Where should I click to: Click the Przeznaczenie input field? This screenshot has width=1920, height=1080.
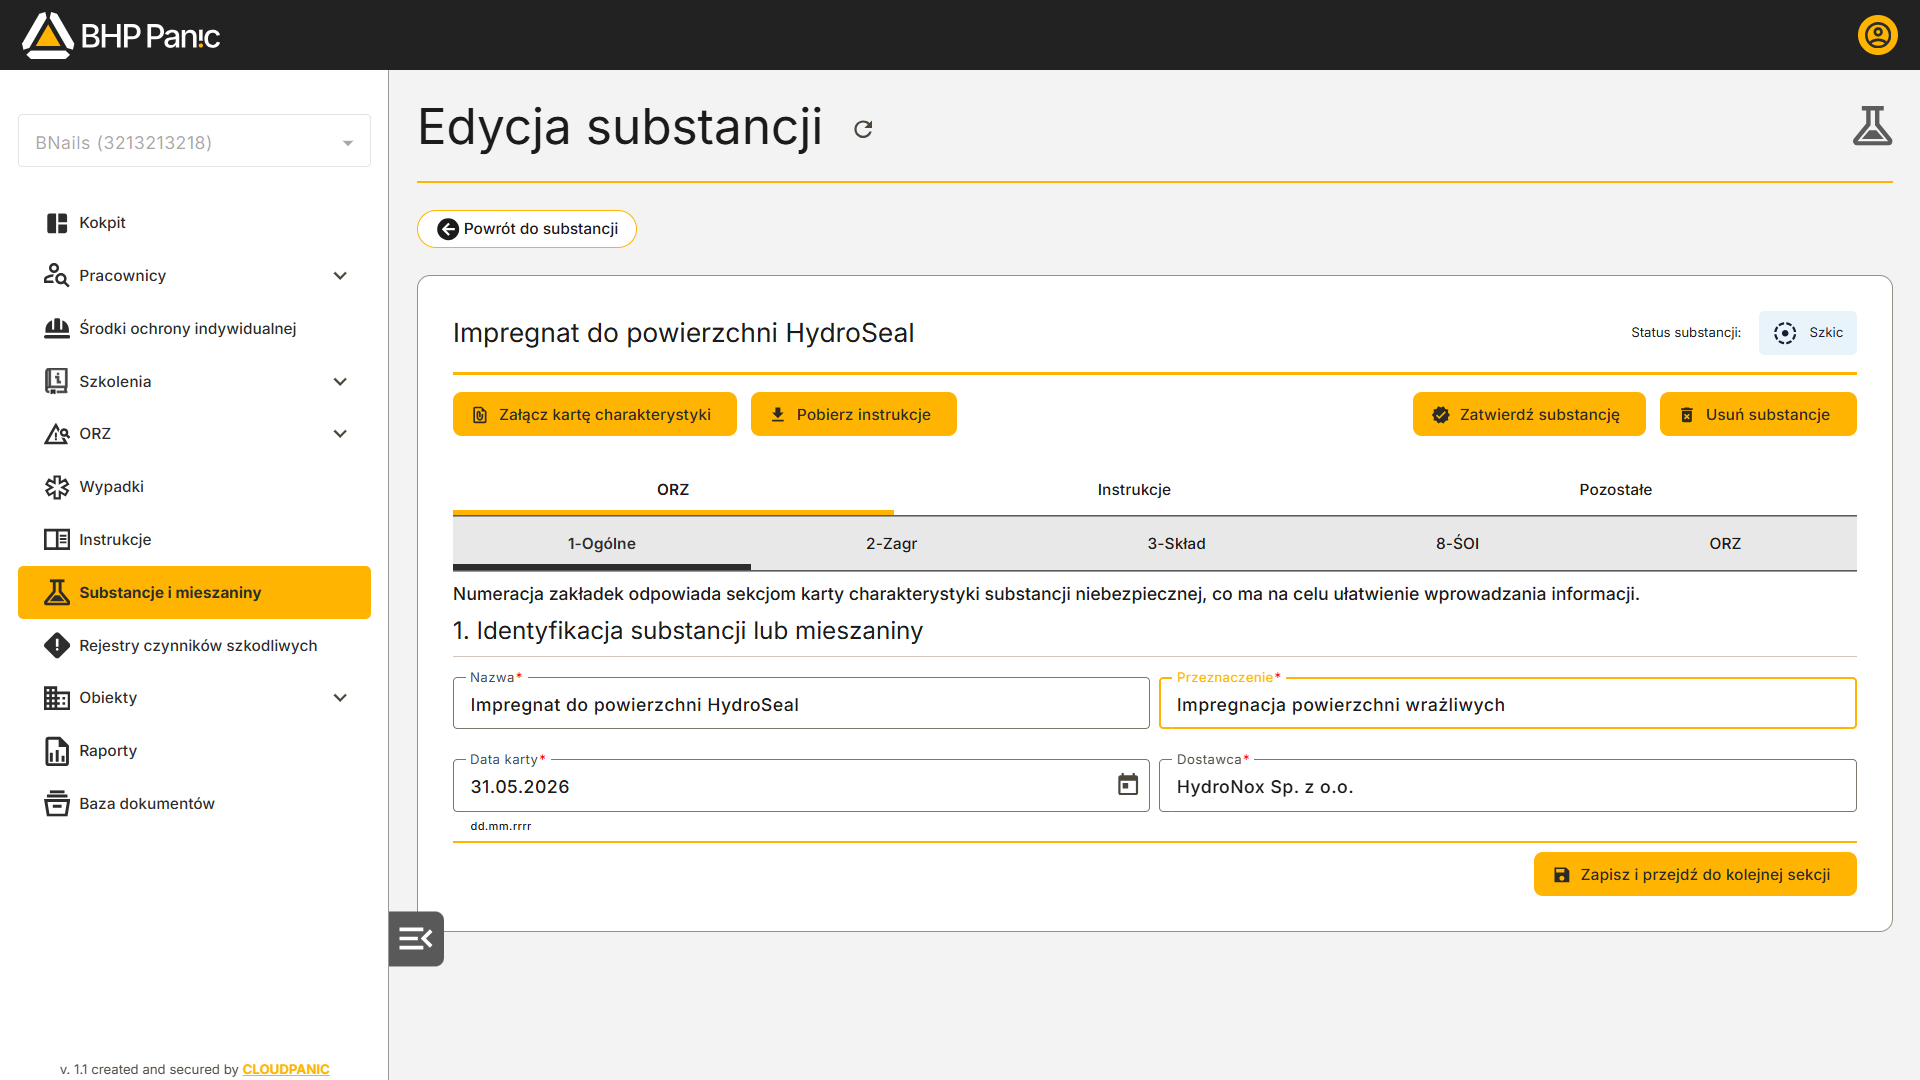[1507, 704]
